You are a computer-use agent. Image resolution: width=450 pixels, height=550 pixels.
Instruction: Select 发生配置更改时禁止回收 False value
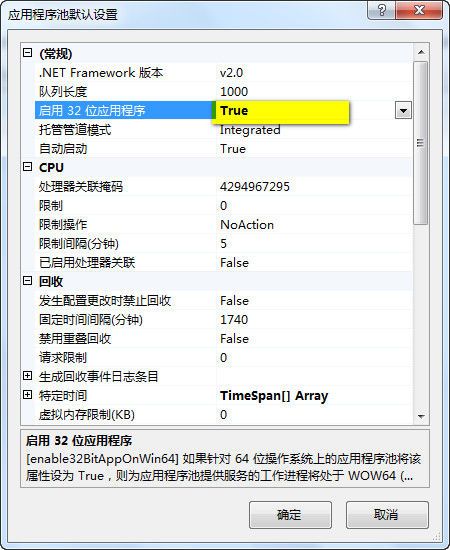tap(234, 301)
